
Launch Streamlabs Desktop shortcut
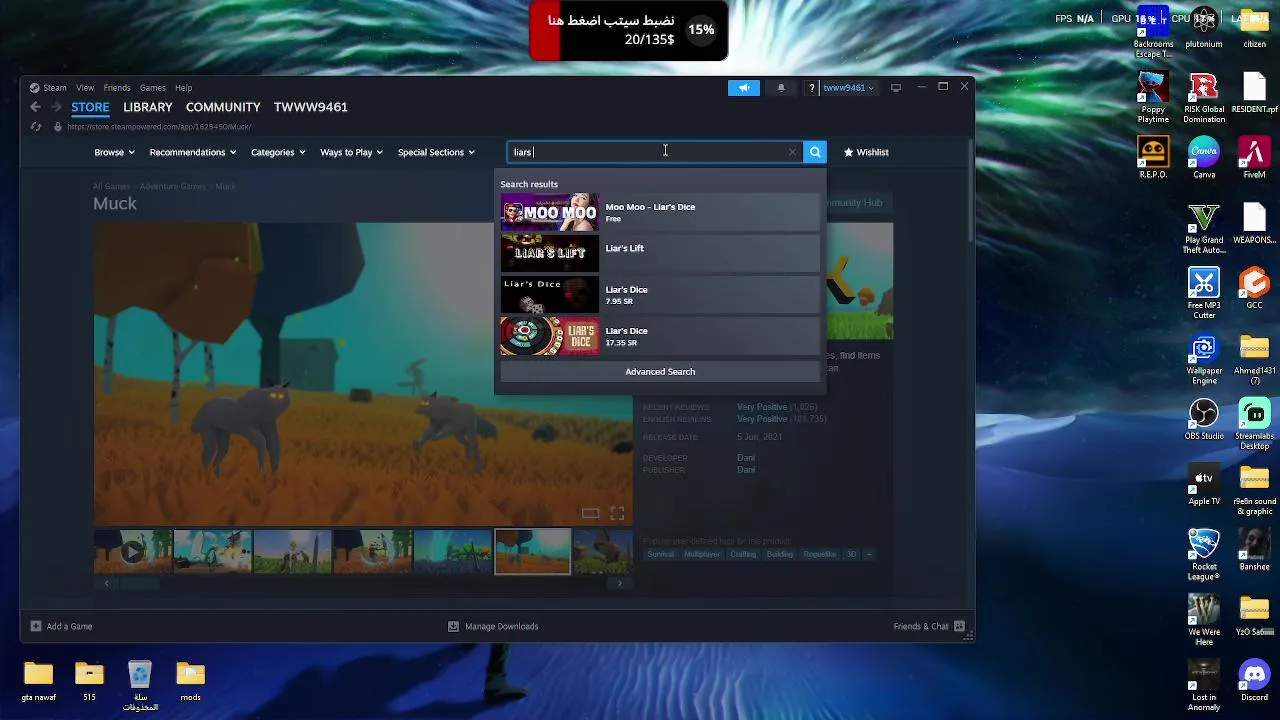tap(1254, 424)
